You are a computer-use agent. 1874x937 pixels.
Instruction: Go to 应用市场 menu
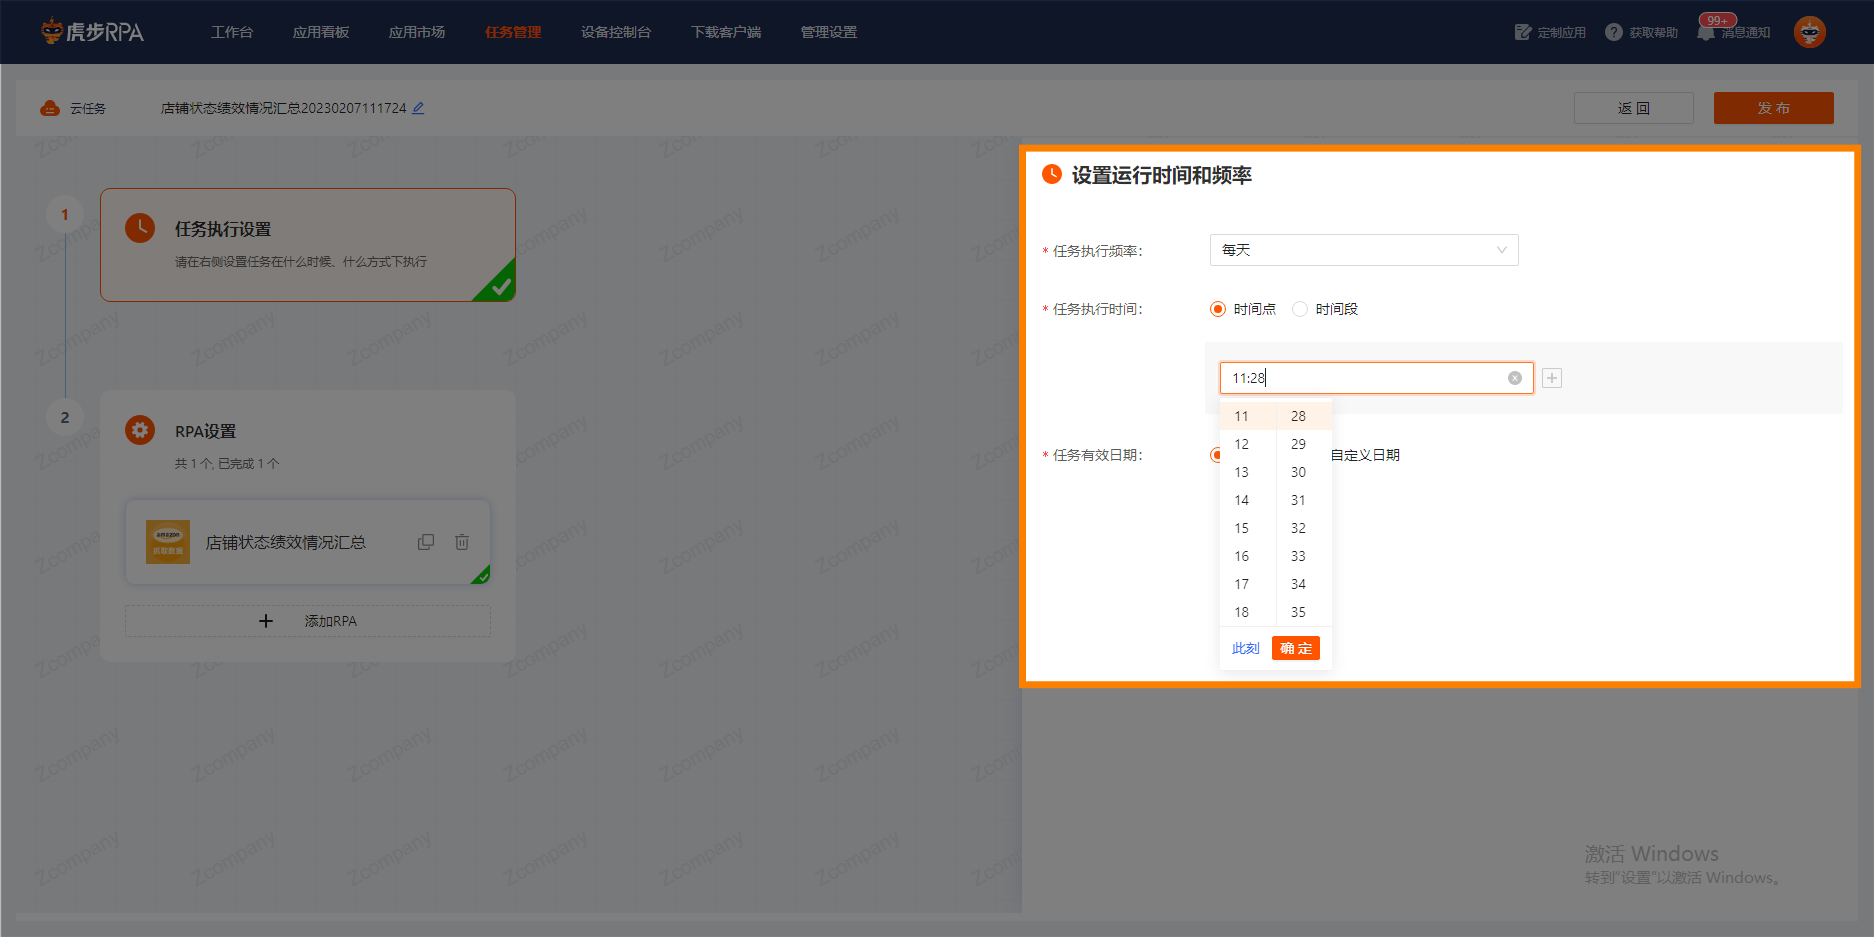[417, 32]
